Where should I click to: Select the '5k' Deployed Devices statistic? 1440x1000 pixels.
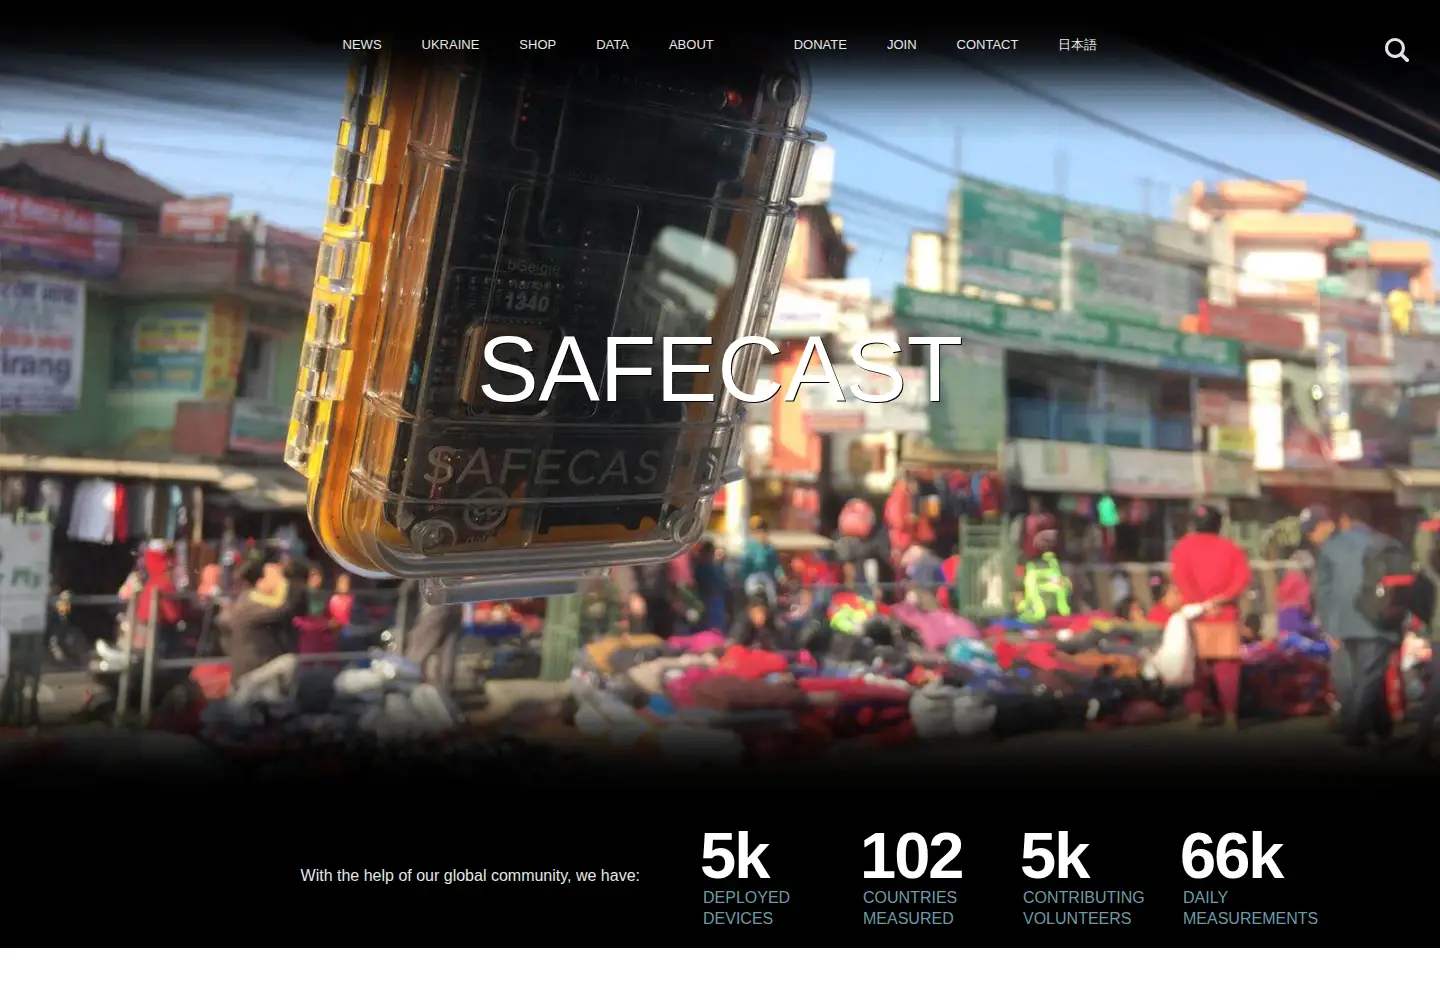[x=735, y=856]
